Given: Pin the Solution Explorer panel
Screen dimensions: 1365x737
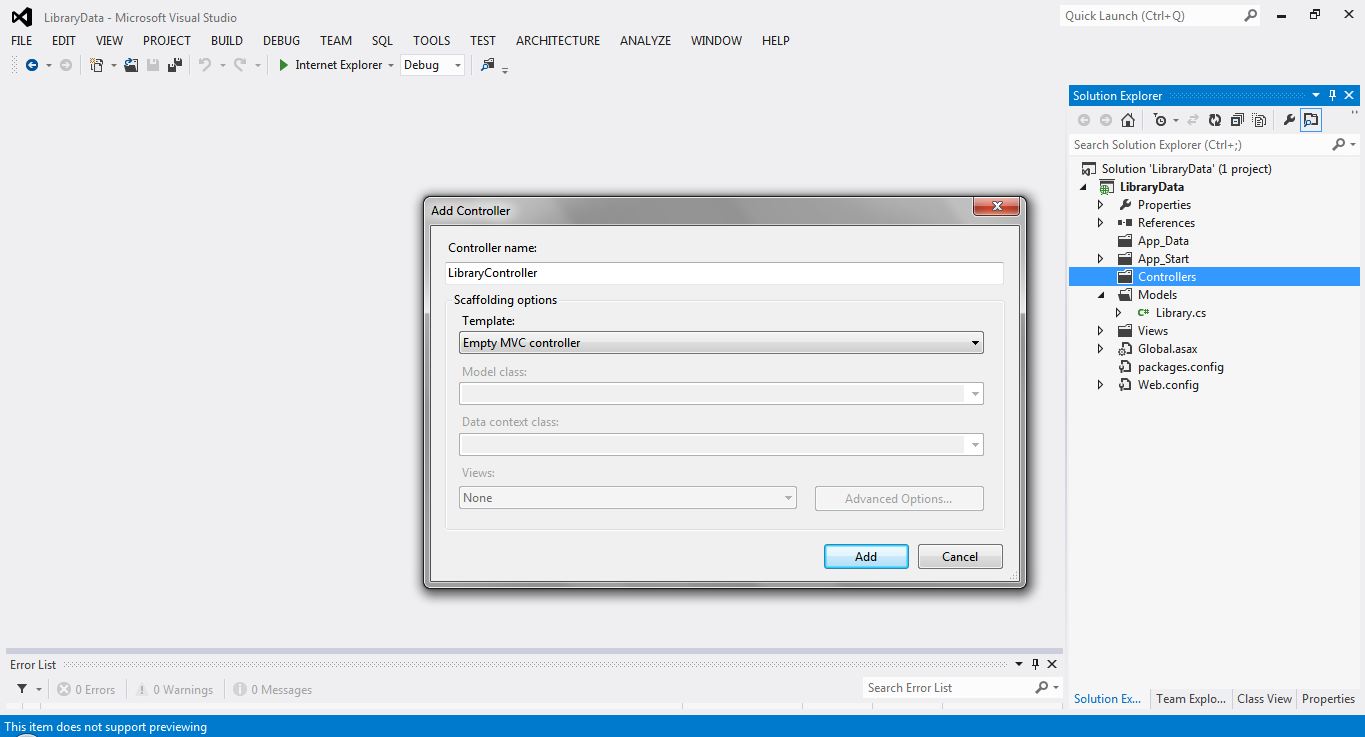Looking at the screenshot, I should point(1333,95).
